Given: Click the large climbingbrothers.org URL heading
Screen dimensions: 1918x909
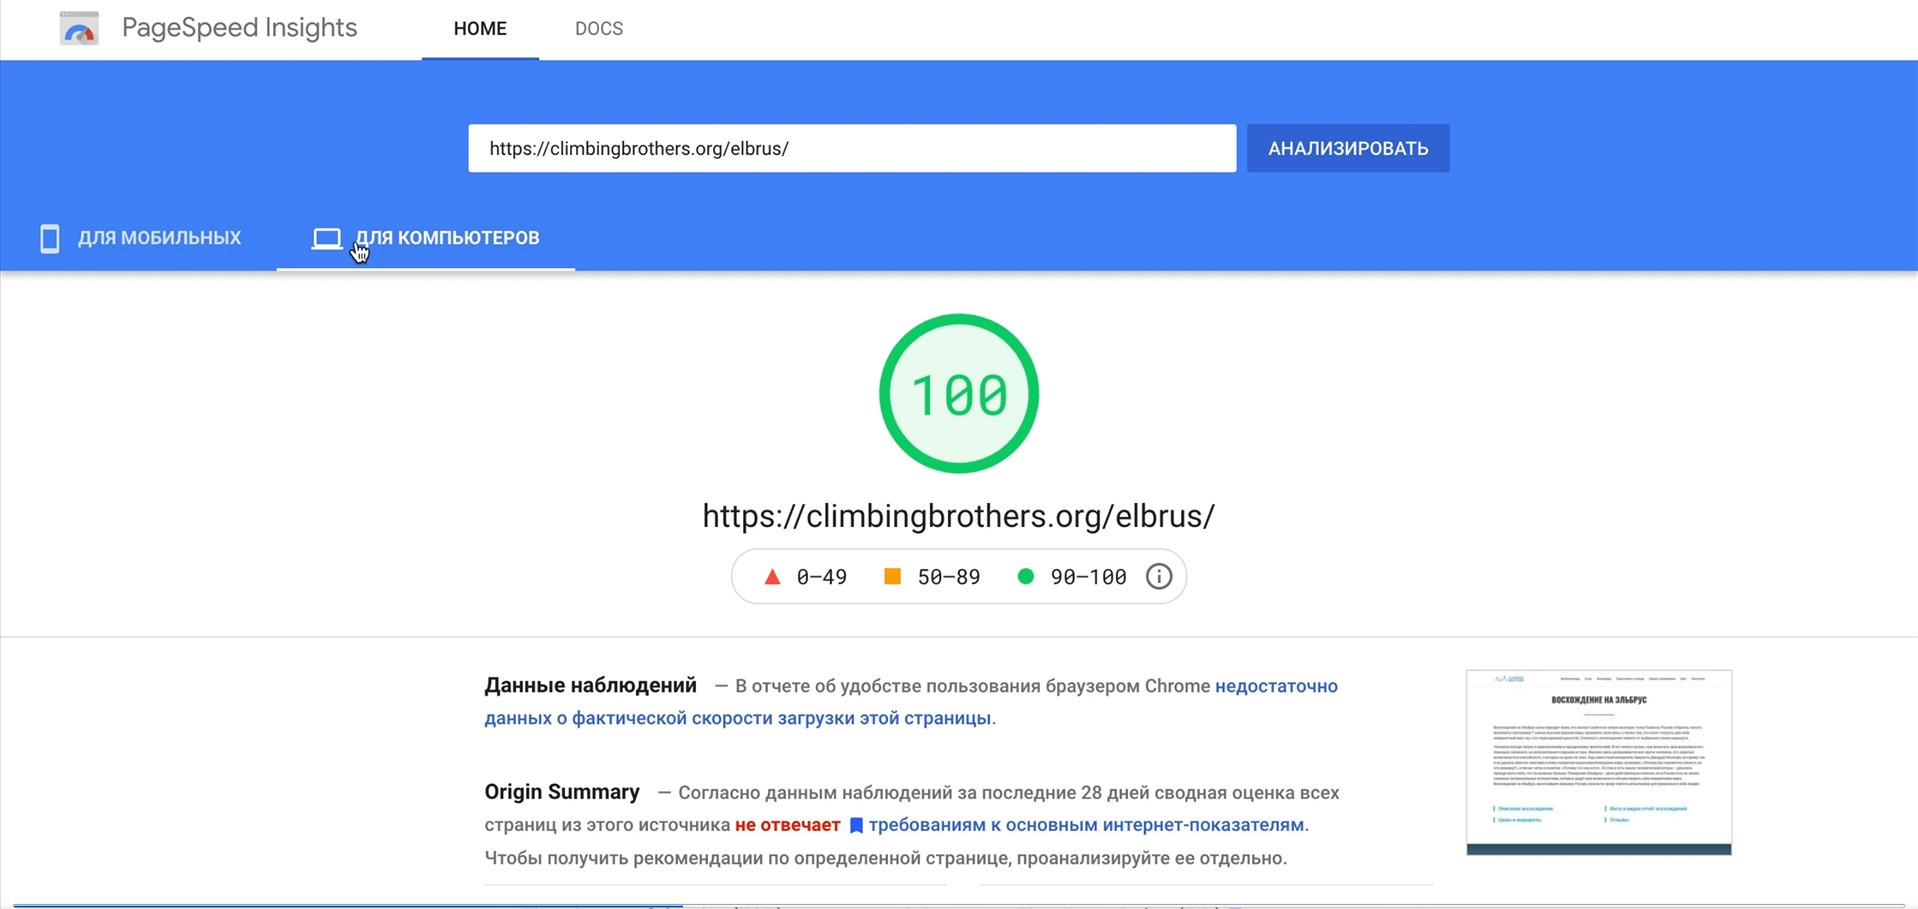Looking at the screenshot, I should (958, 516).
